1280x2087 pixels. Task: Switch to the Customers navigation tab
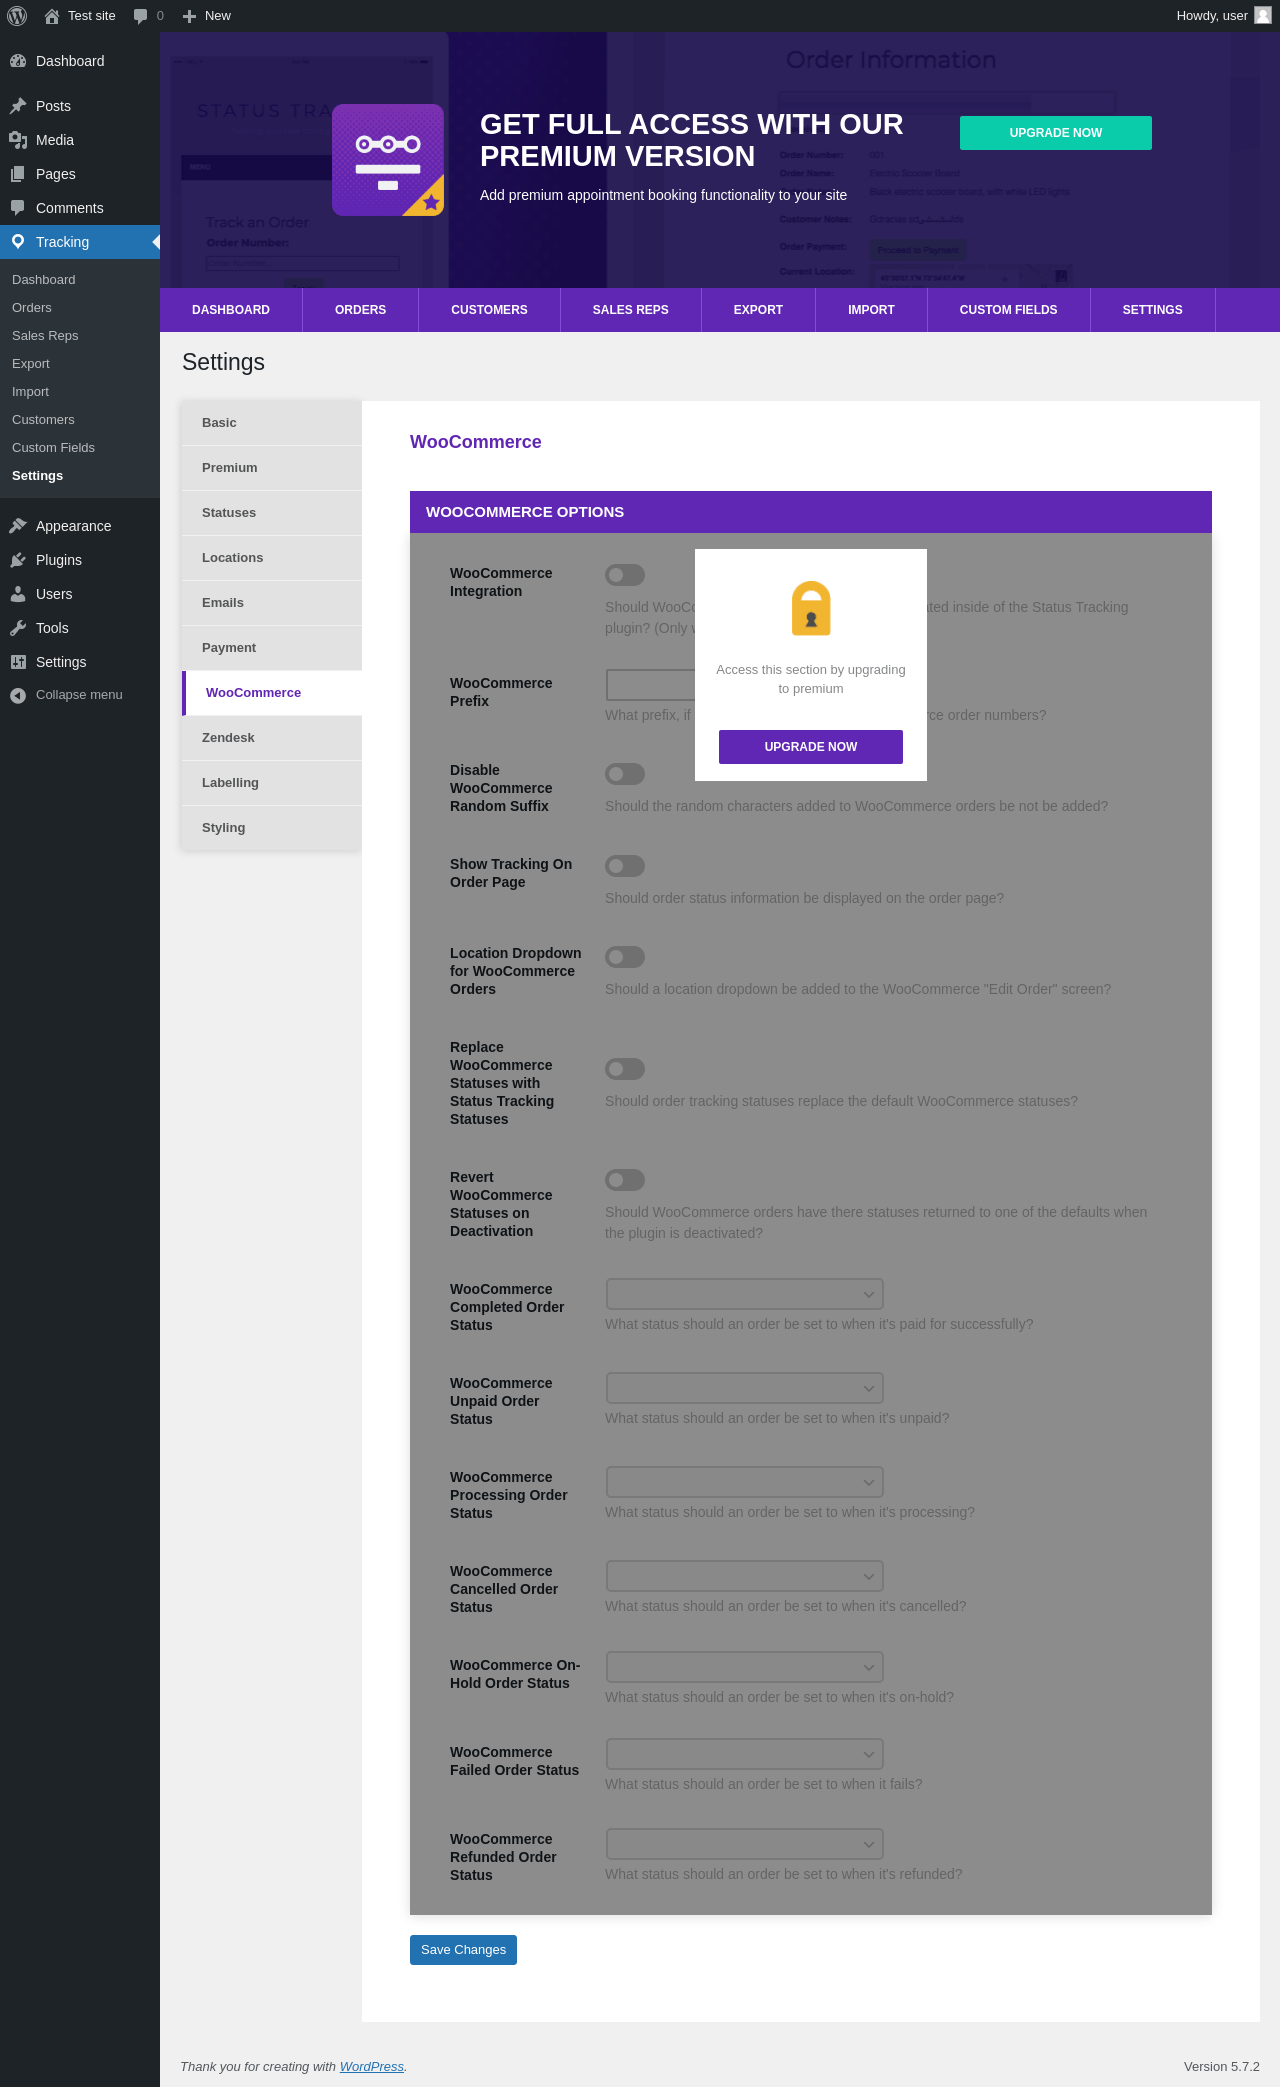click(x=489, y=310)
